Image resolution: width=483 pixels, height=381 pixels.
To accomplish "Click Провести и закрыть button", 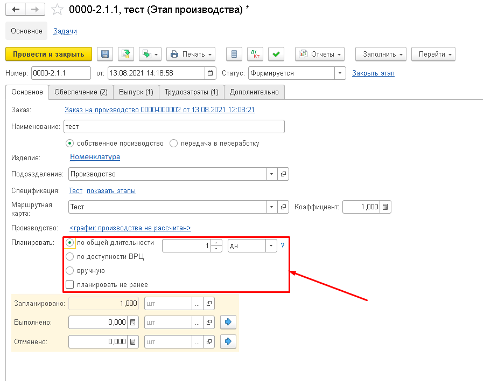I will click(x=49, y=54).
